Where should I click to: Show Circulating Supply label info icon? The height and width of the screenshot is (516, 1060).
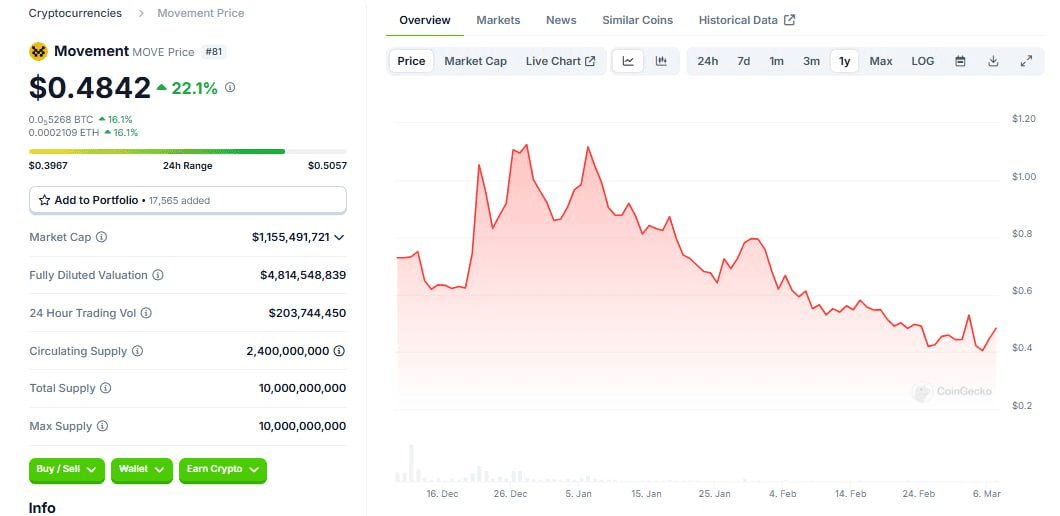pyautogui.click(x=137, y=351)
